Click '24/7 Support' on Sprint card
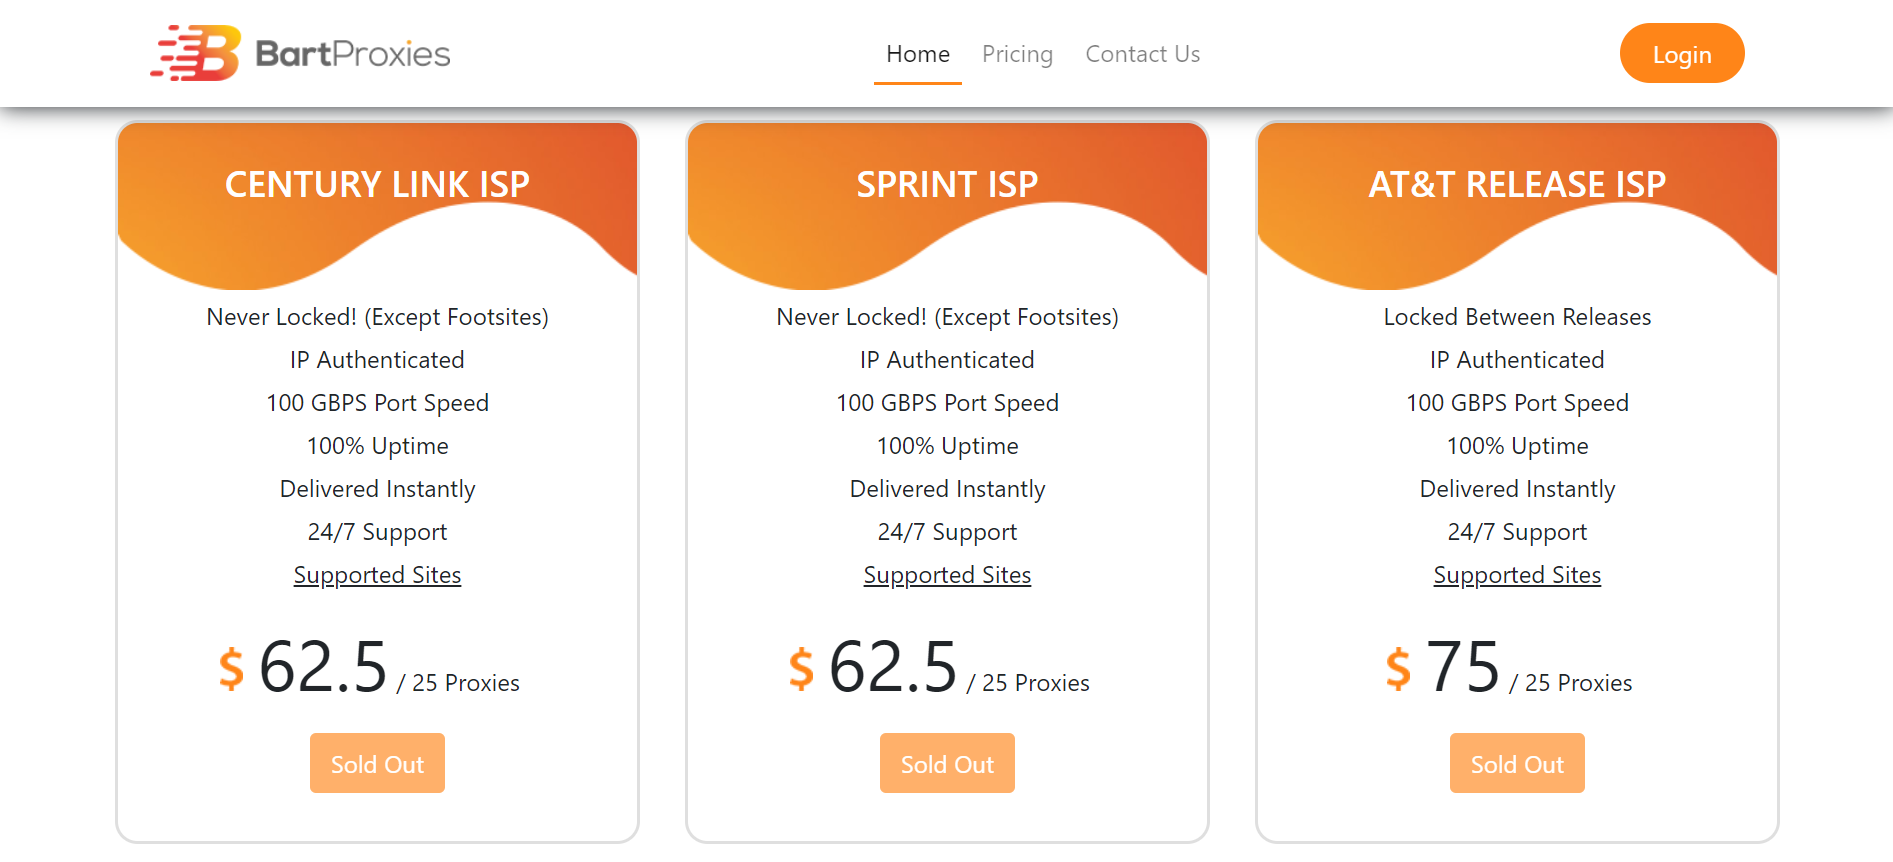This screenshot has width=1893, height=862. pyautogui.click(x=947, y=532)
